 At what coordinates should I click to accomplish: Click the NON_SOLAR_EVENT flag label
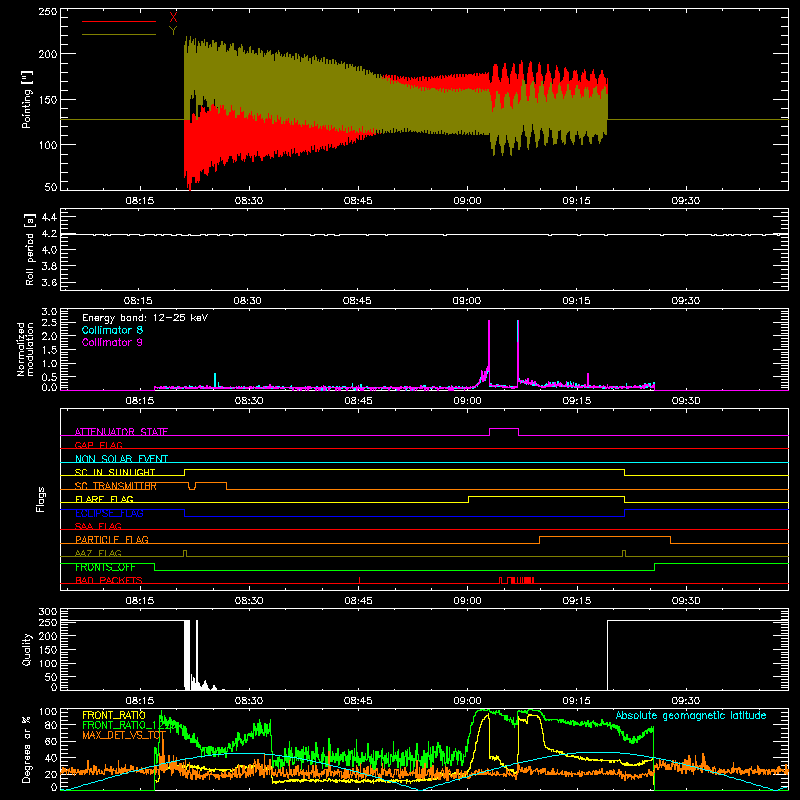[x=121, y=459]
